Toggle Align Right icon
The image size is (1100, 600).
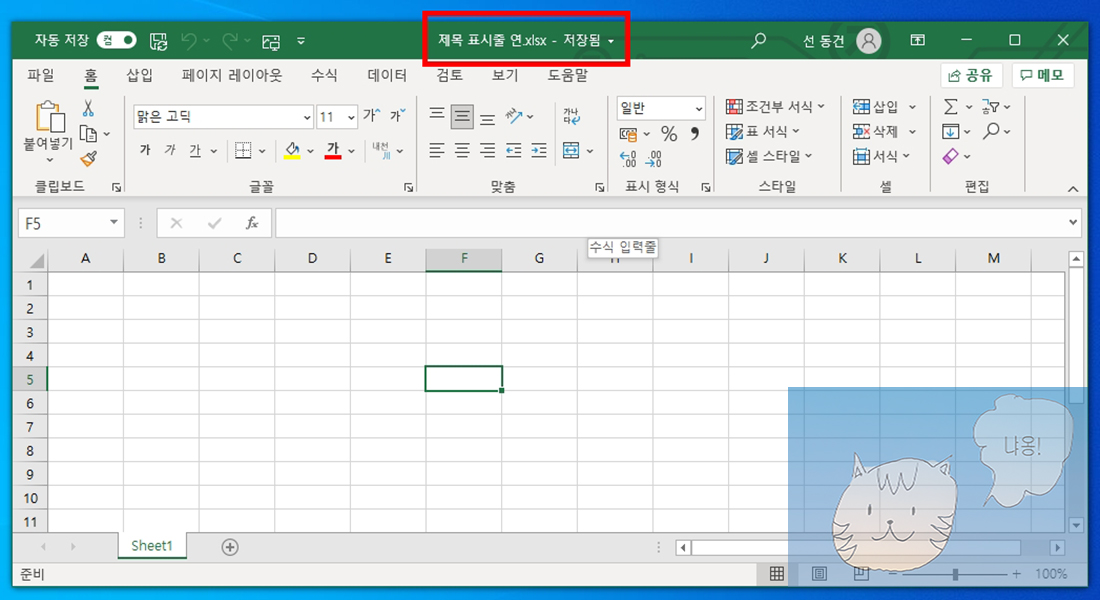[x=488, y=150]
